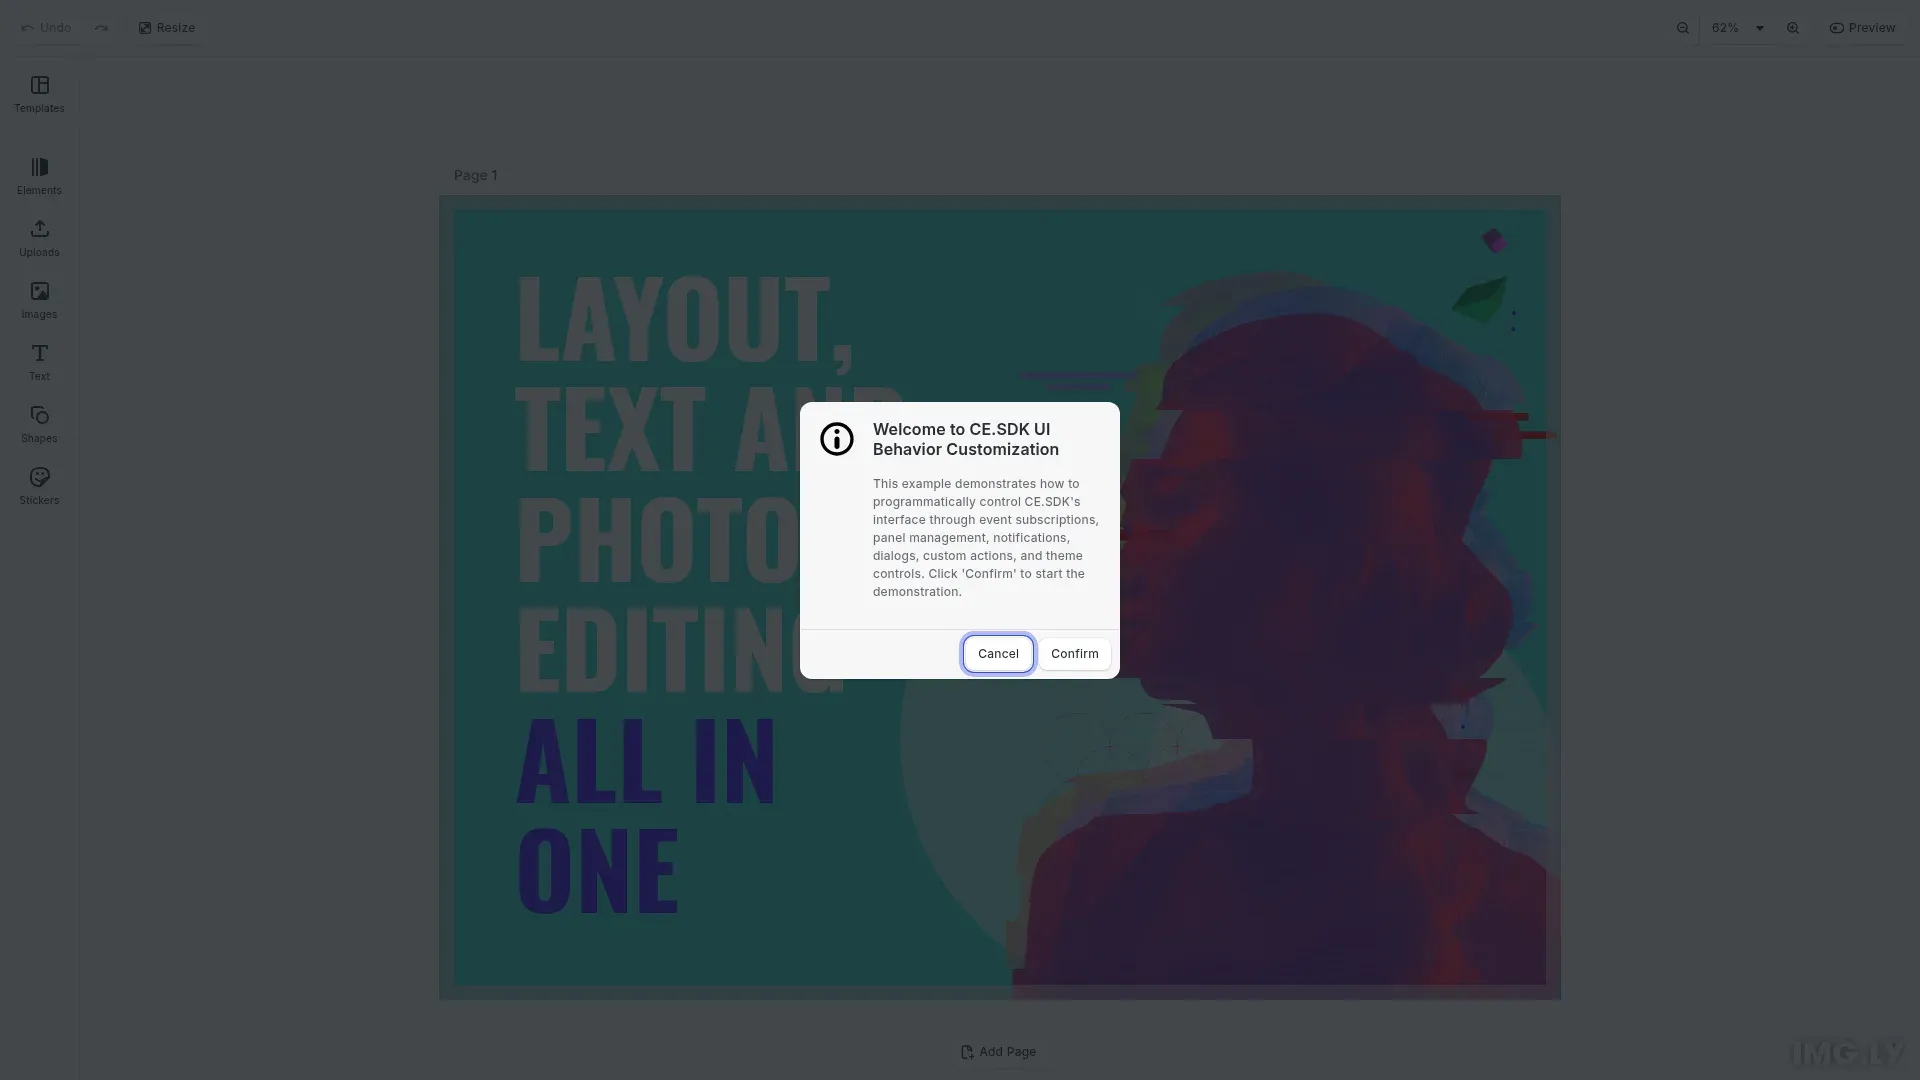
Task: Select the Page 1 label
Action: pyautogui.click(x=475, y=175)
